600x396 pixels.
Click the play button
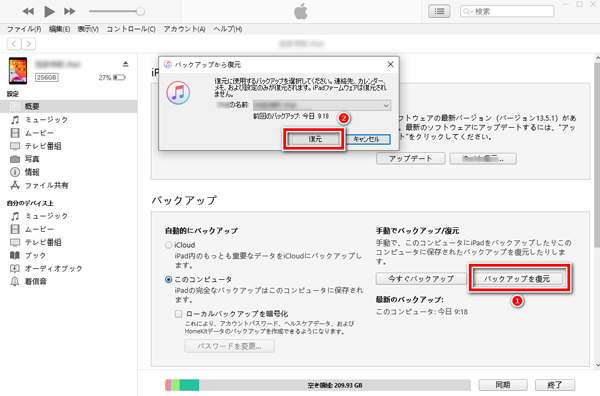tap(49, 11)
